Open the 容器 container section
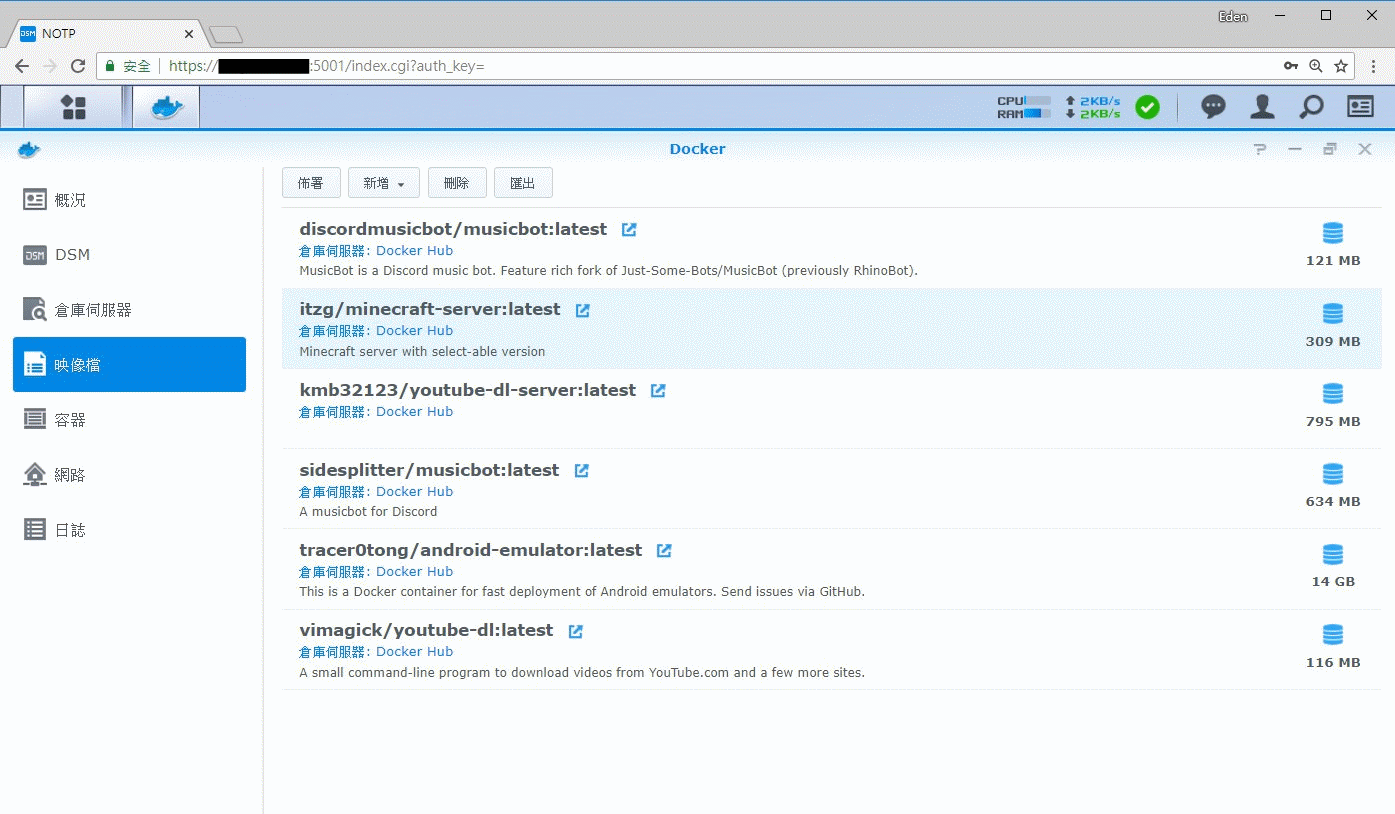Image resolution: width=1395 pixels, height=814 pixels. [129, 420]
